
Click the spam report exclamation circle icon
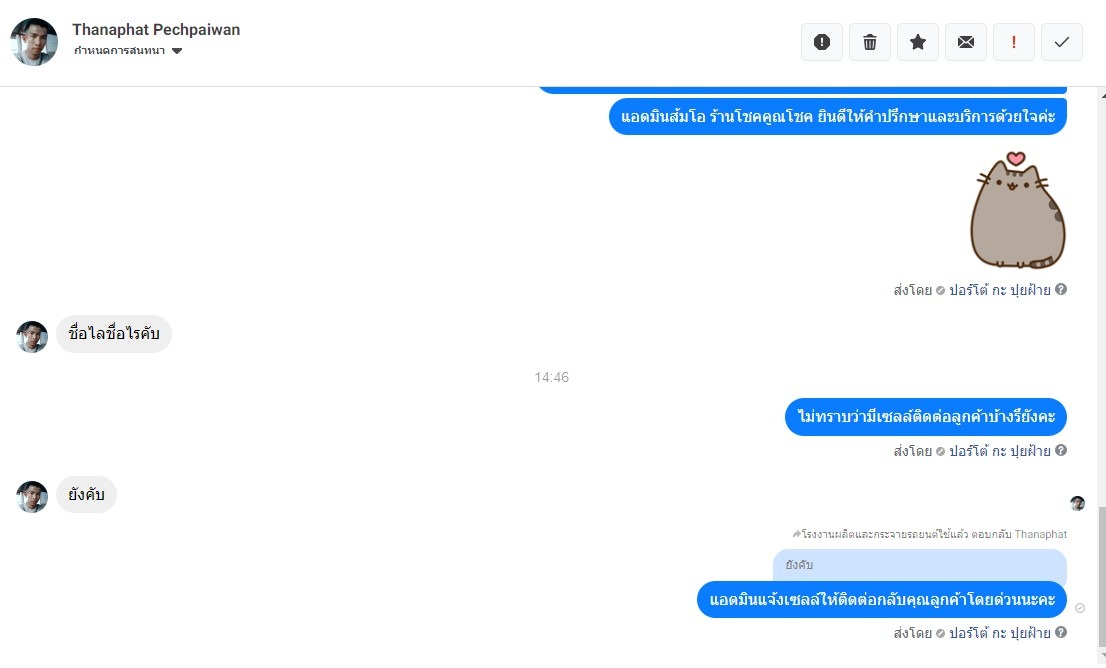tap(822, 42)
